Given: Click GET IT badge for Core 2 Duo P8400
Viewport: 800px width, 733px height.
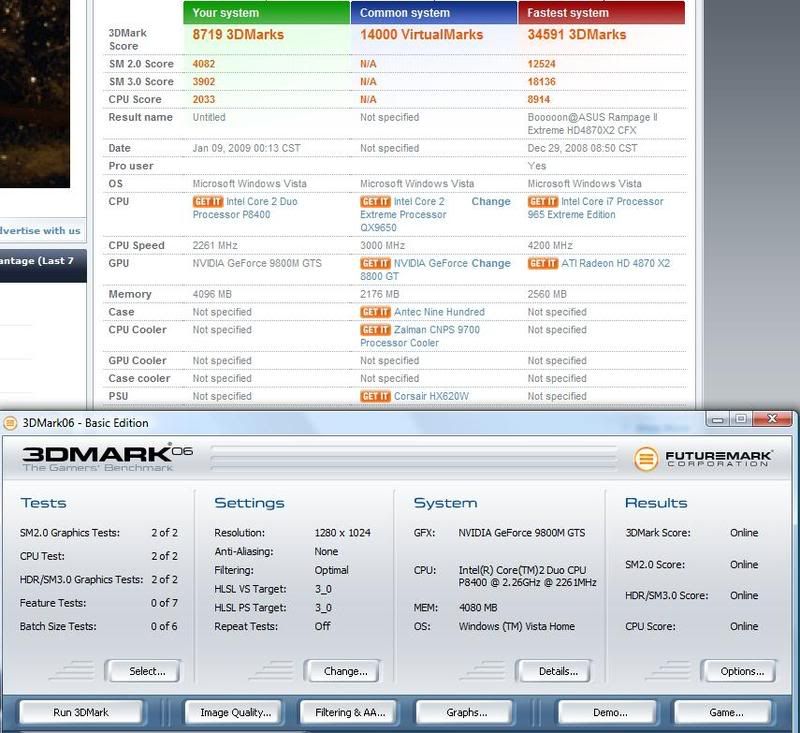Looking at the screenshot, I should click(208, 201).
